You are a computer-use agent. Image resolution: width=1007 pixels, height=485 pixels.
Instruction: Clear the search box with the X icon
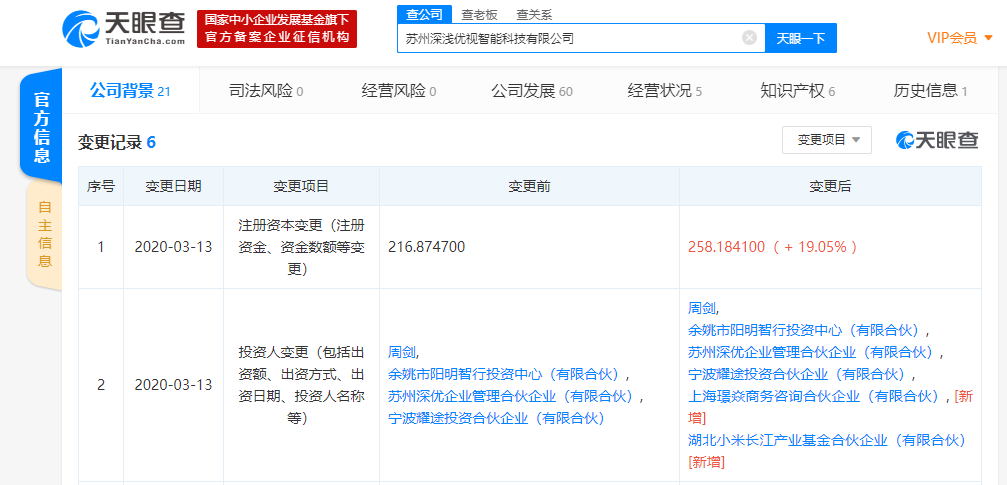pos(749,38)
